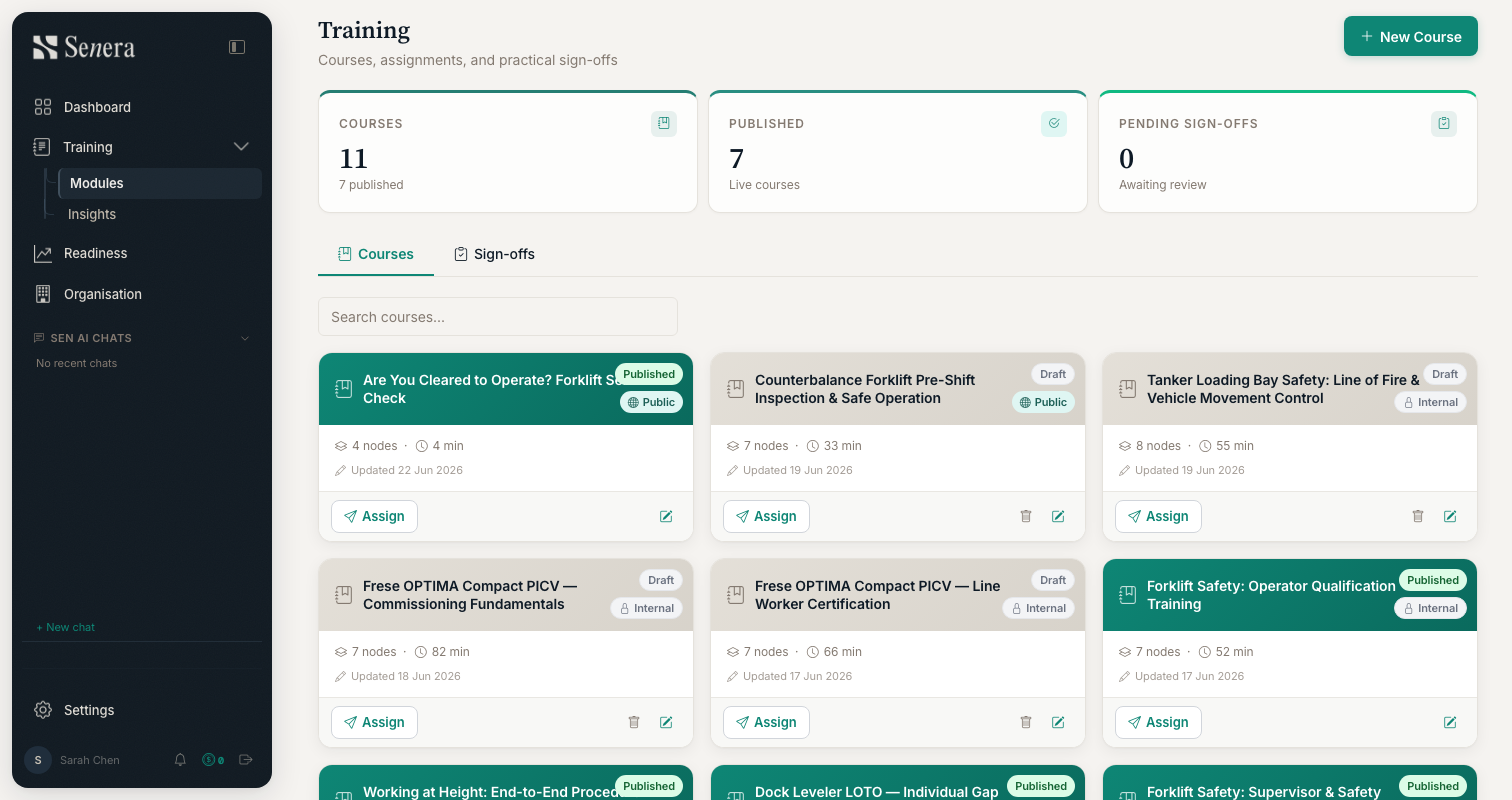
Task: Assign the Forklift Operator Qualification Training course
Action: pyautogui.click(x=1158, y=722)
